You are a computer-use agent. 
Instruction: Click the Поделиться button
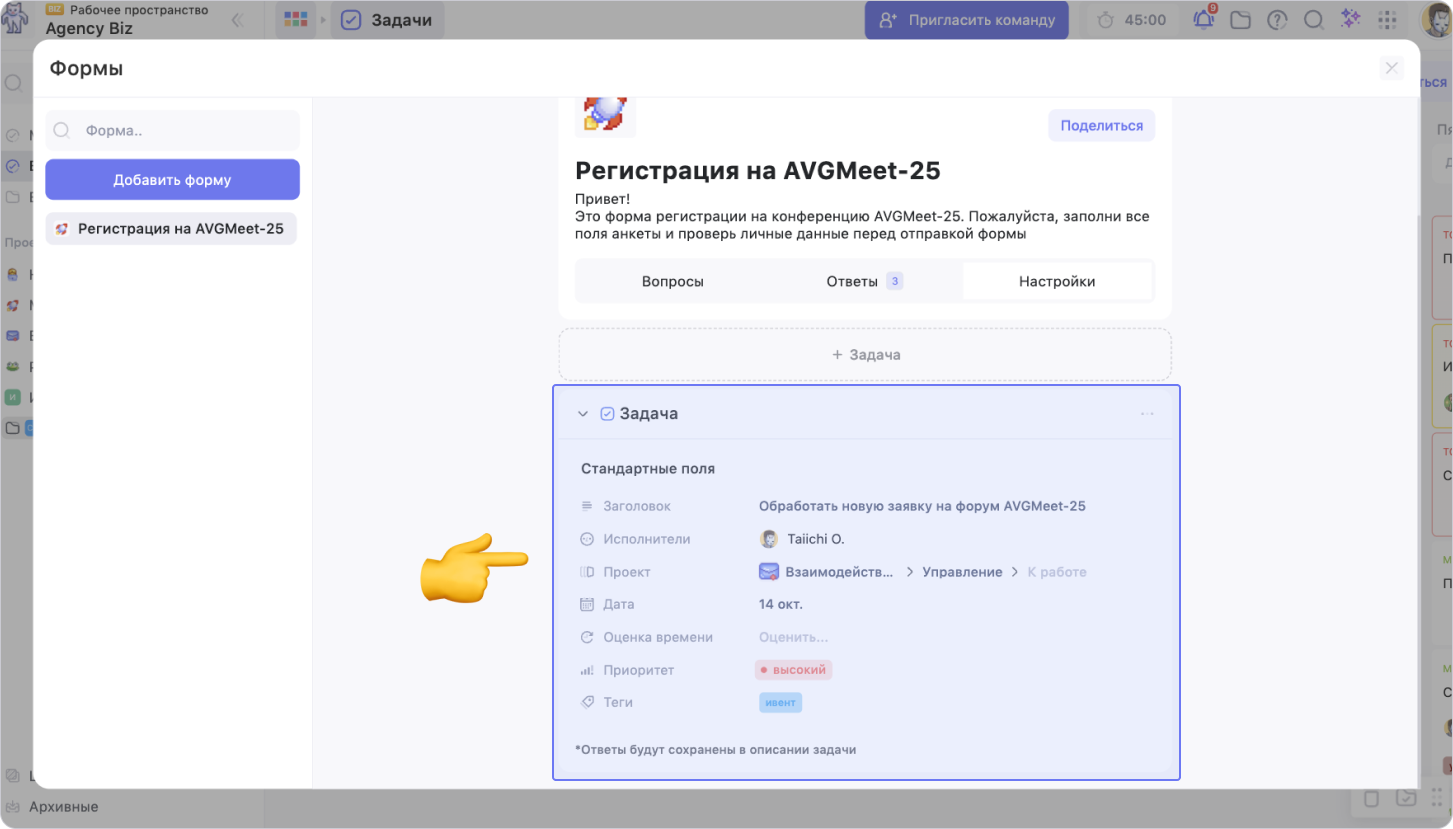[x=1101, y=126]
